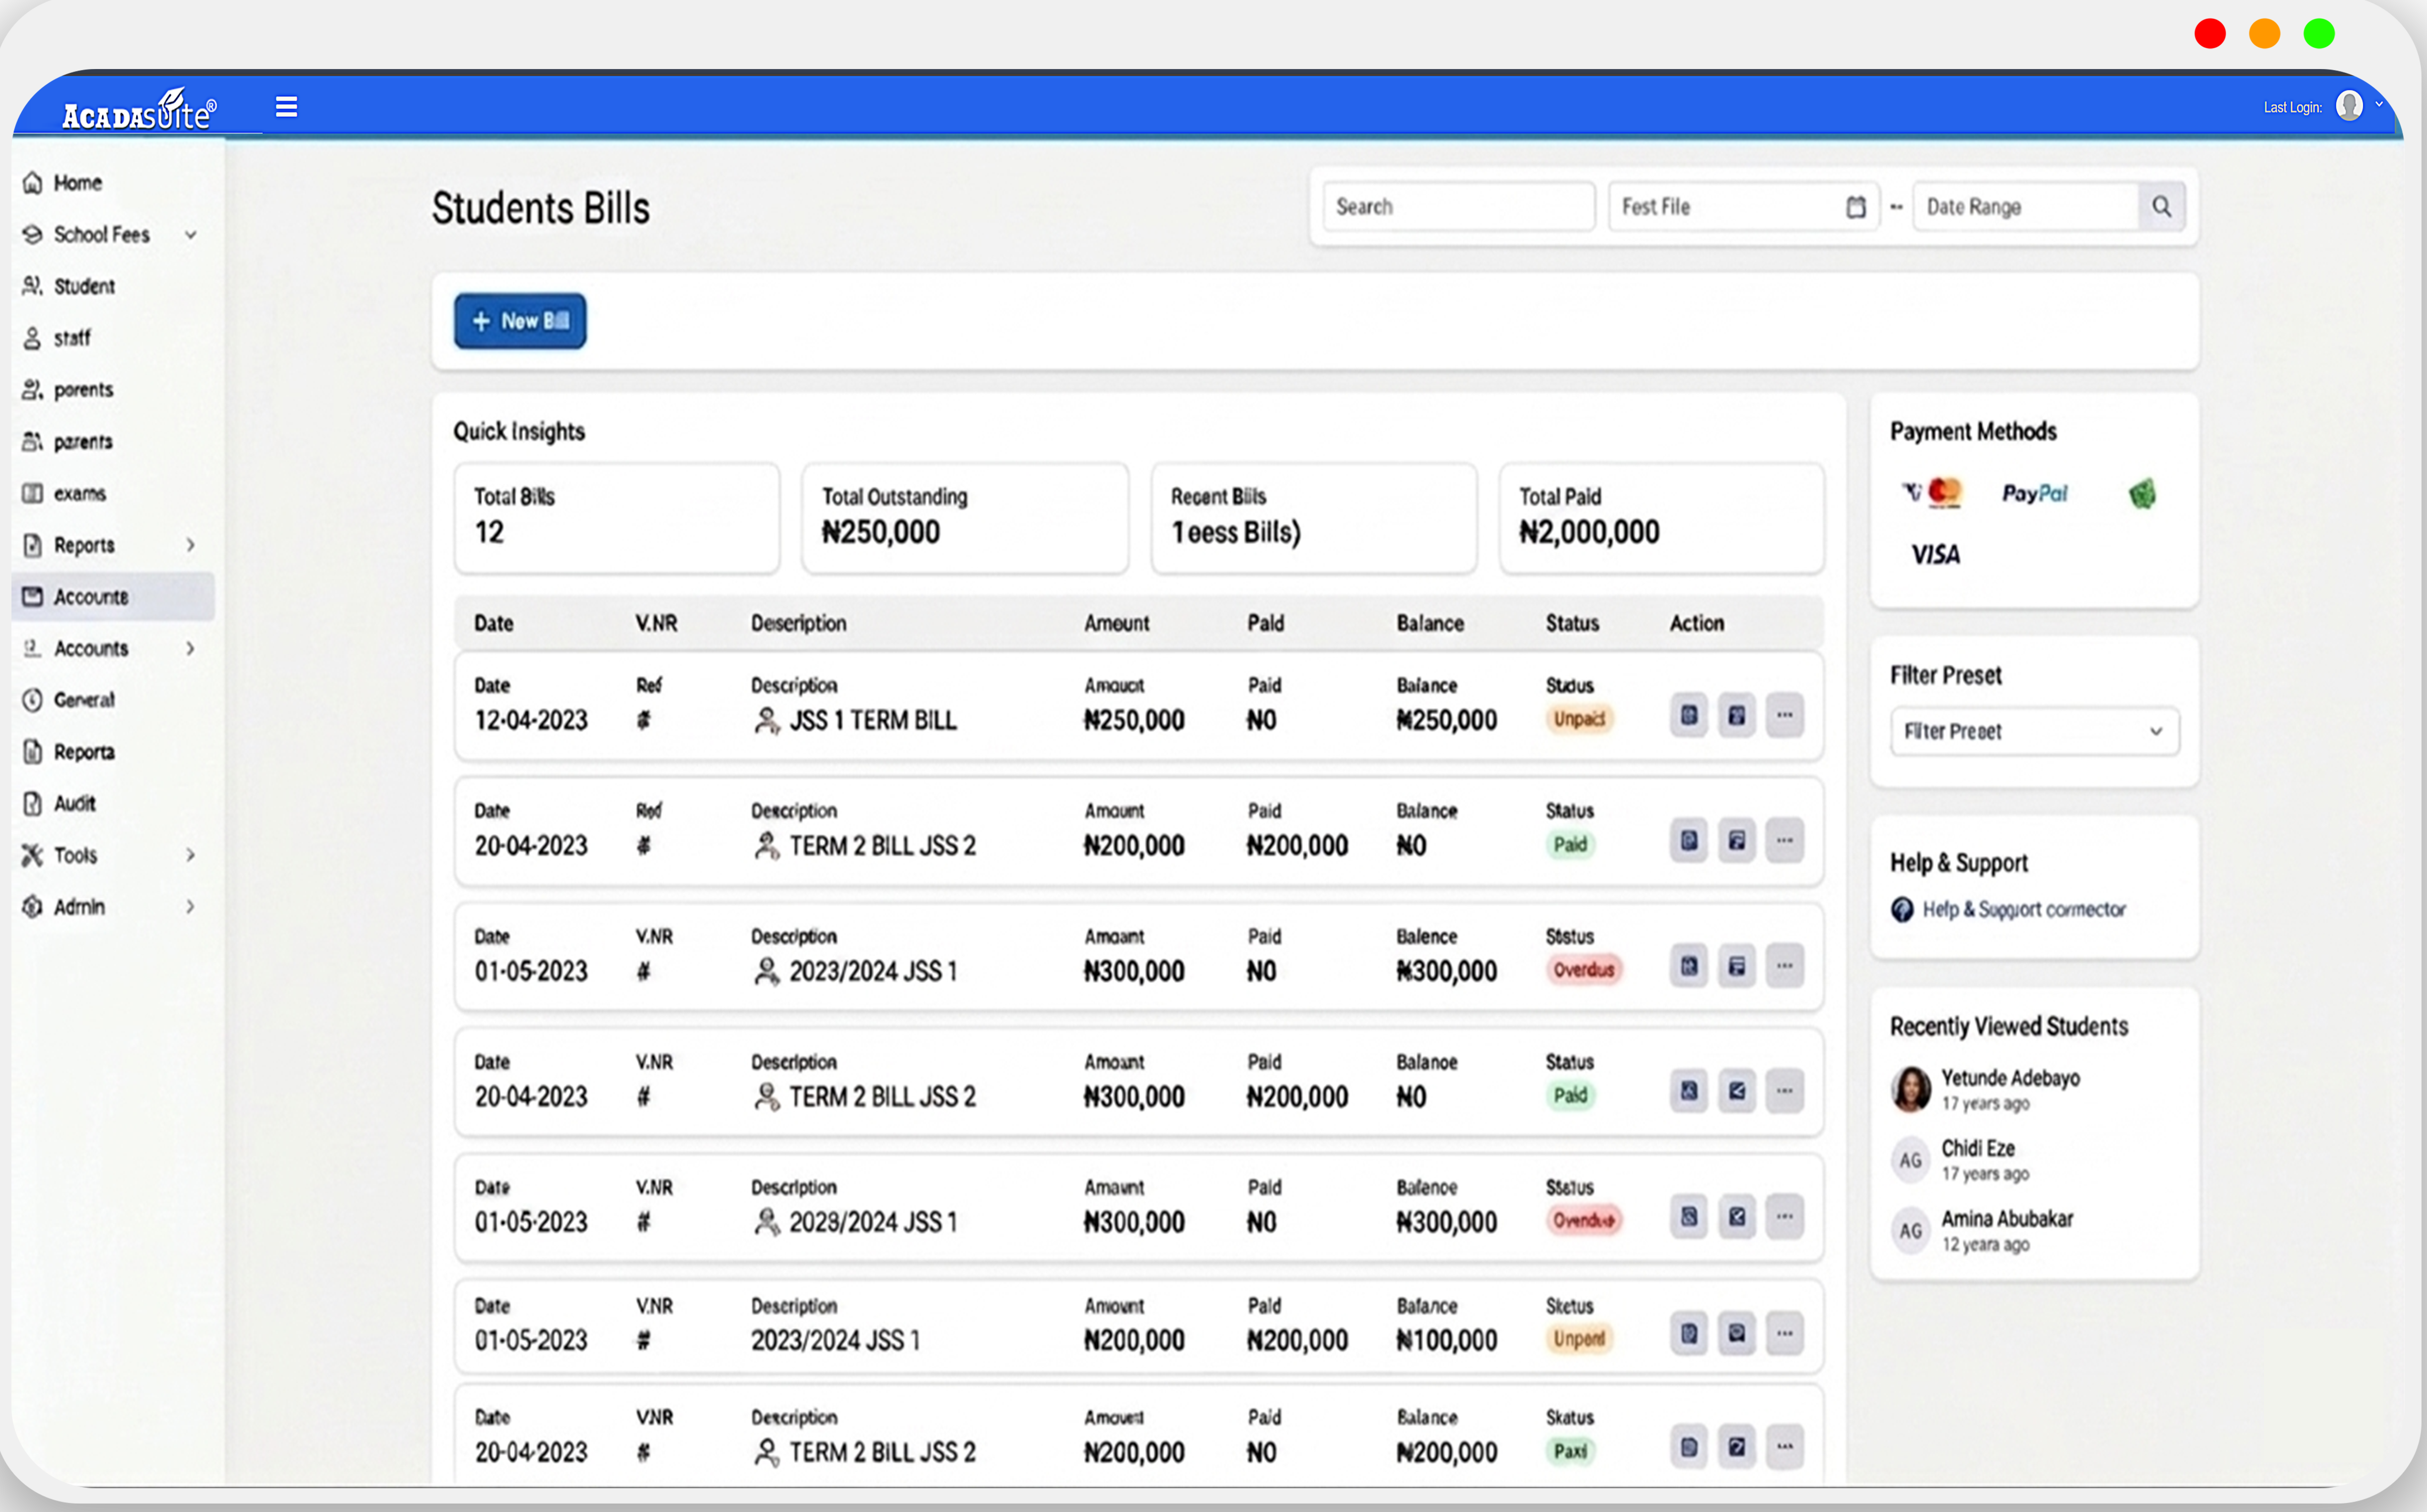Expand the Reports sidebar submenu chevron
The height and width of the screenshot is (1512, 2427).
[x=190, y=545]
